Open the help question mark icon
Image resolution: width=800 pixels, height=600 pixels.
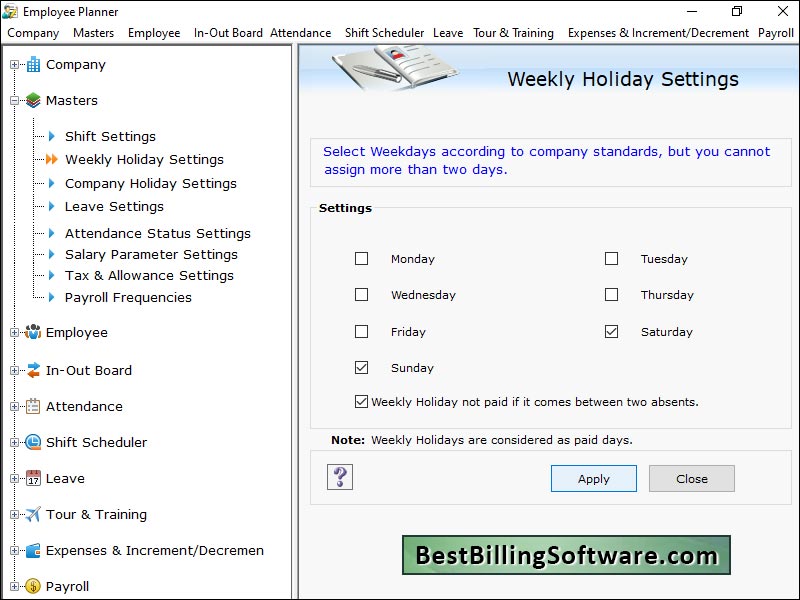pyautogui.click(x=340, y=478)
